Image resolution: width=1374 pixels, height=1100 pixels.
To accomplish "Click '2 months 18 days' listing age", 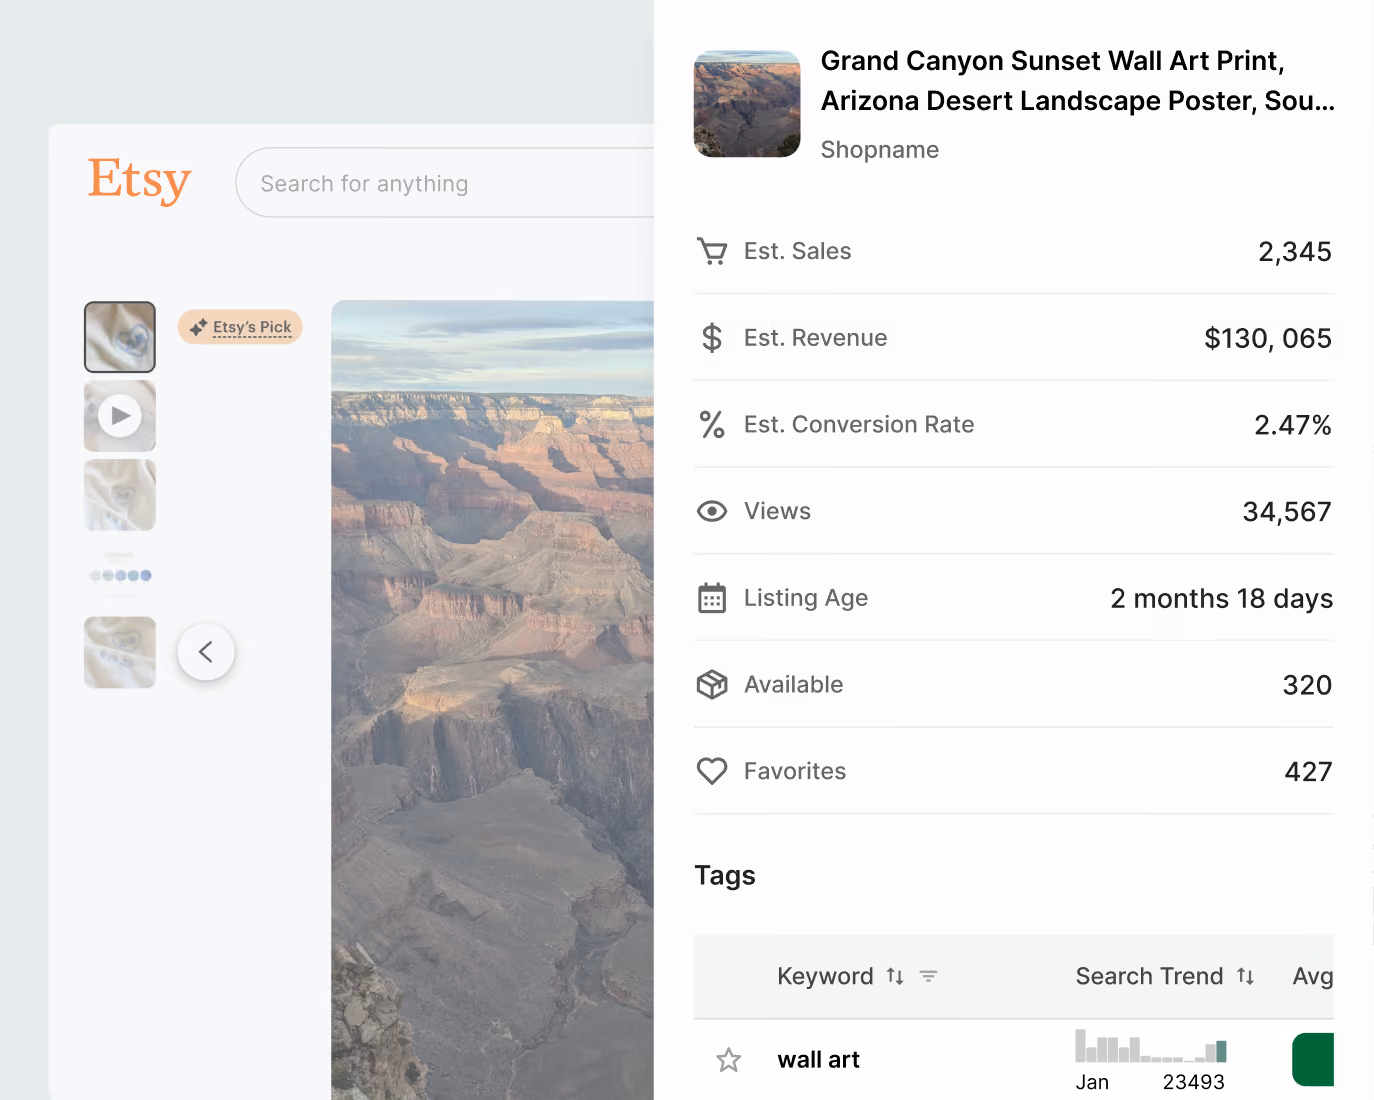I will pyautogui.click(x=1222, y=598).
